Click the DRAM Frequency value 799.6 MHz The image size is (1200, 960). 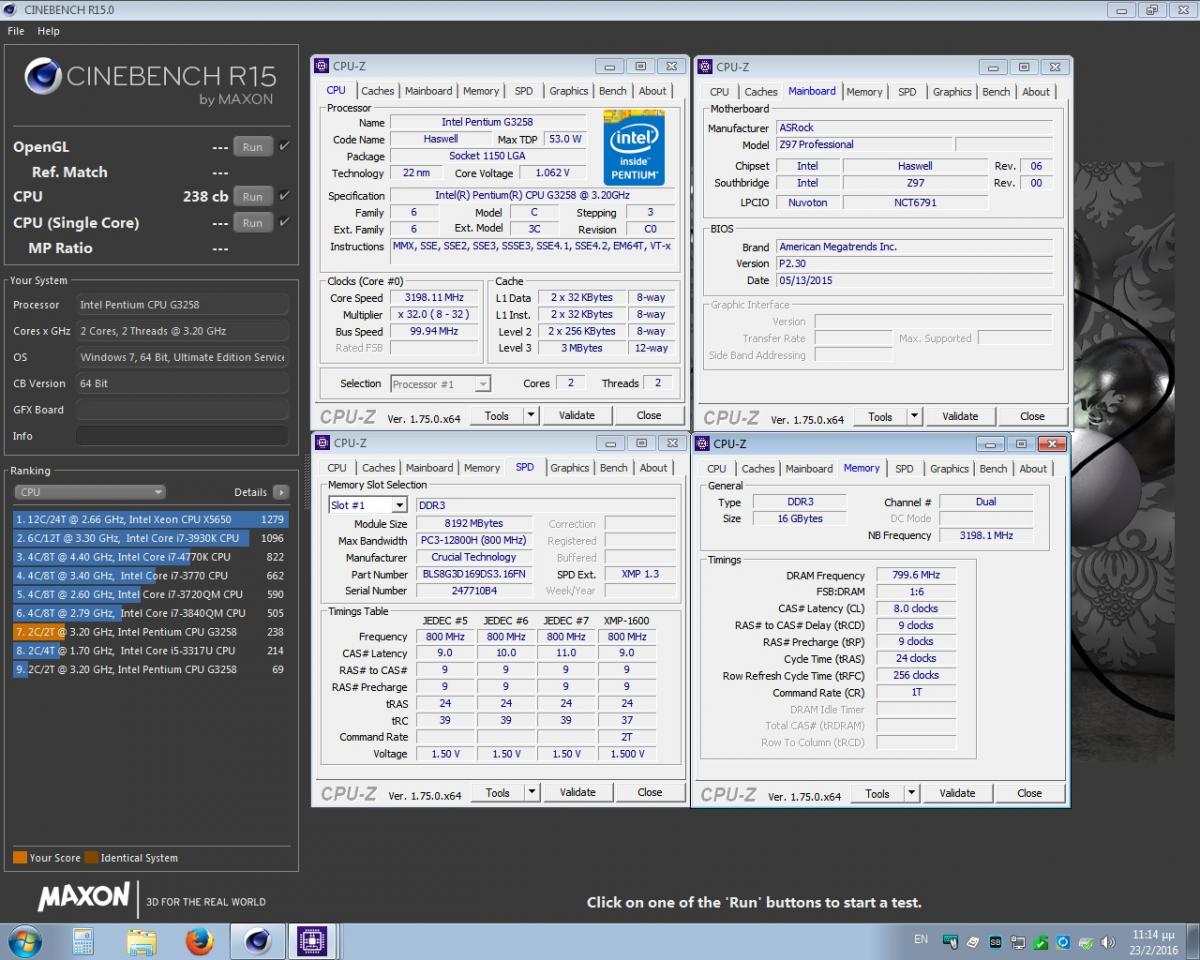[915, 575]
